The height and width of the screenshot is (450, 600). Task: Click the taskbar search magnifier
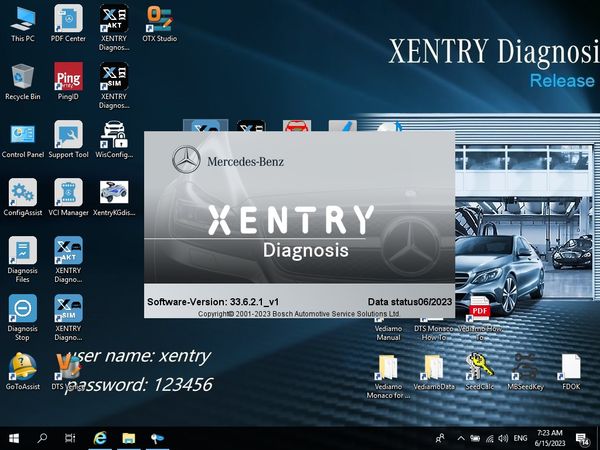[x=42, y=438]
